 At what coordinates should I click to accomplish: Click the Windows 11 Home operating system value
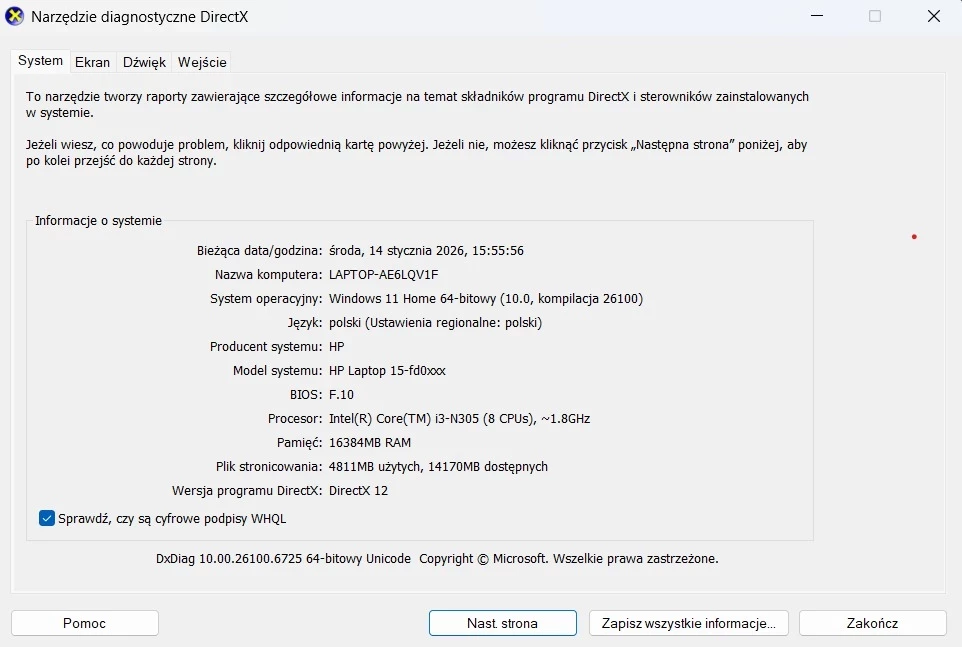[x=485, y=298]
